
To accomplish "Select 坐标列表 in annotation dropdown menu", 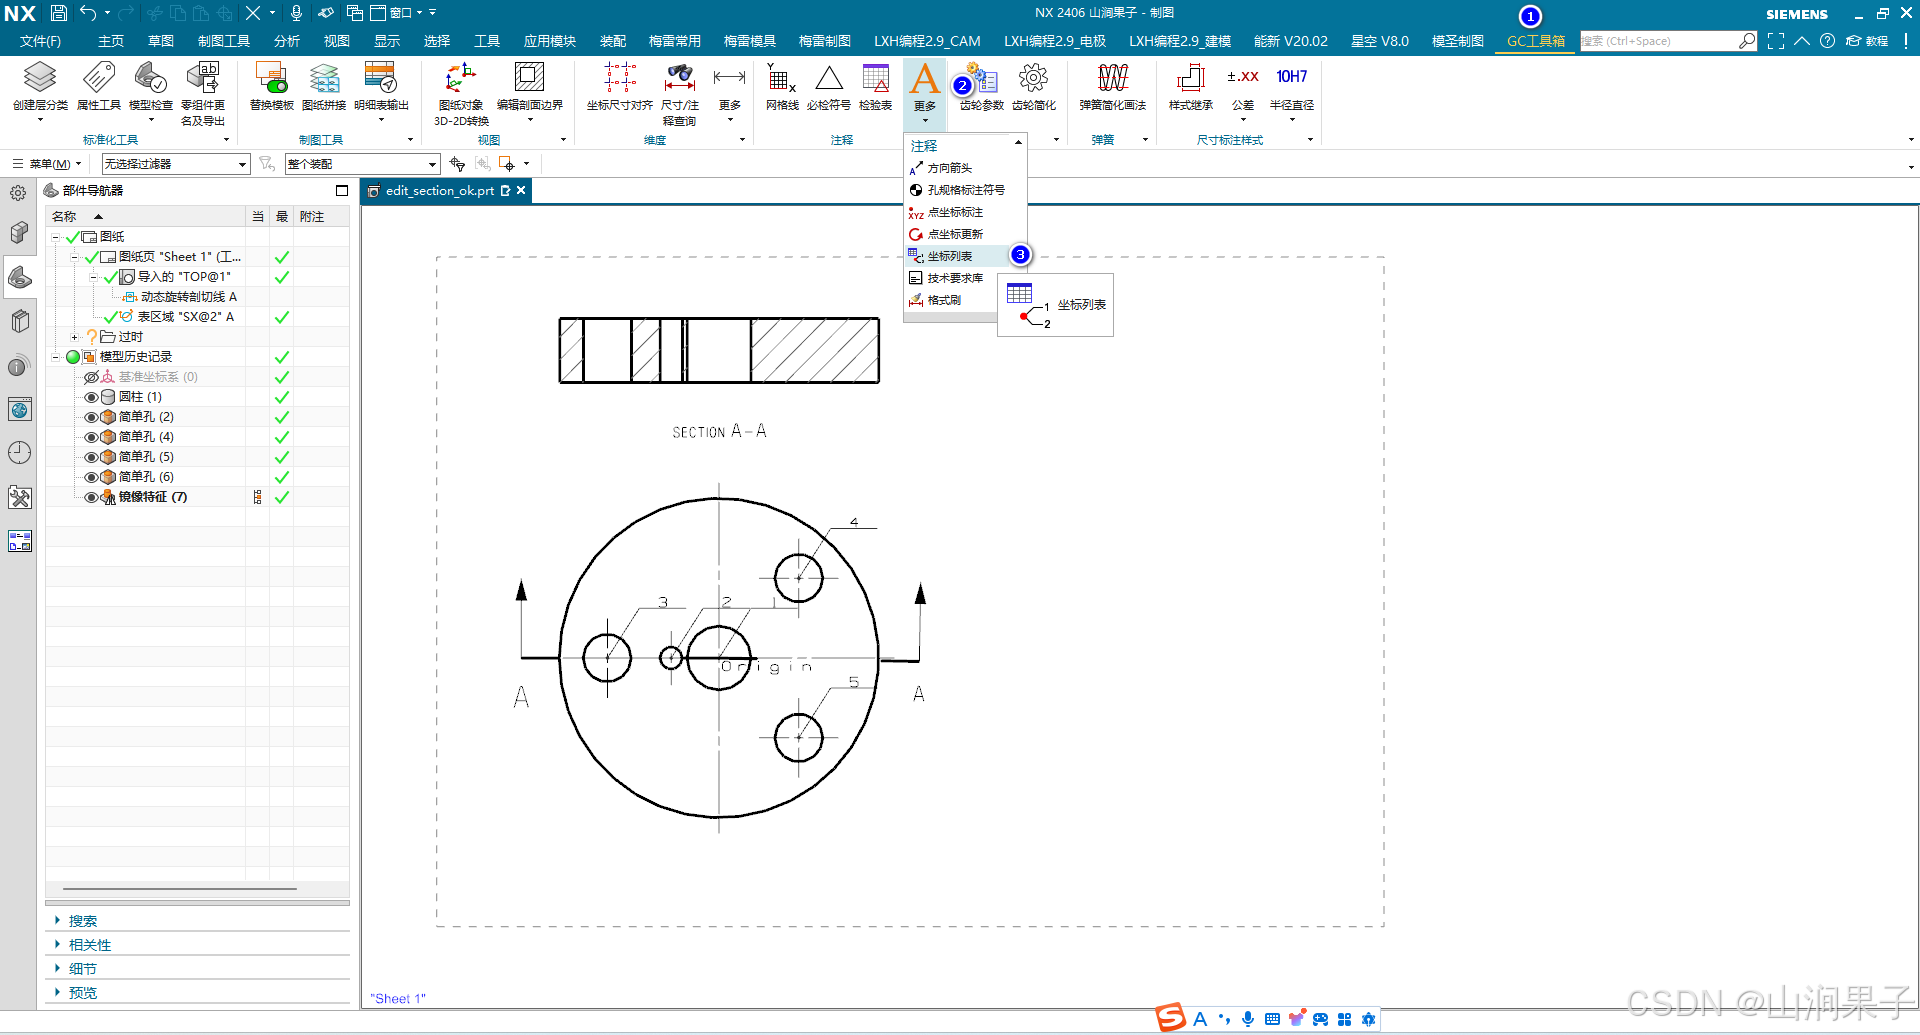I will pyautogui.click(x=950, y=256).
